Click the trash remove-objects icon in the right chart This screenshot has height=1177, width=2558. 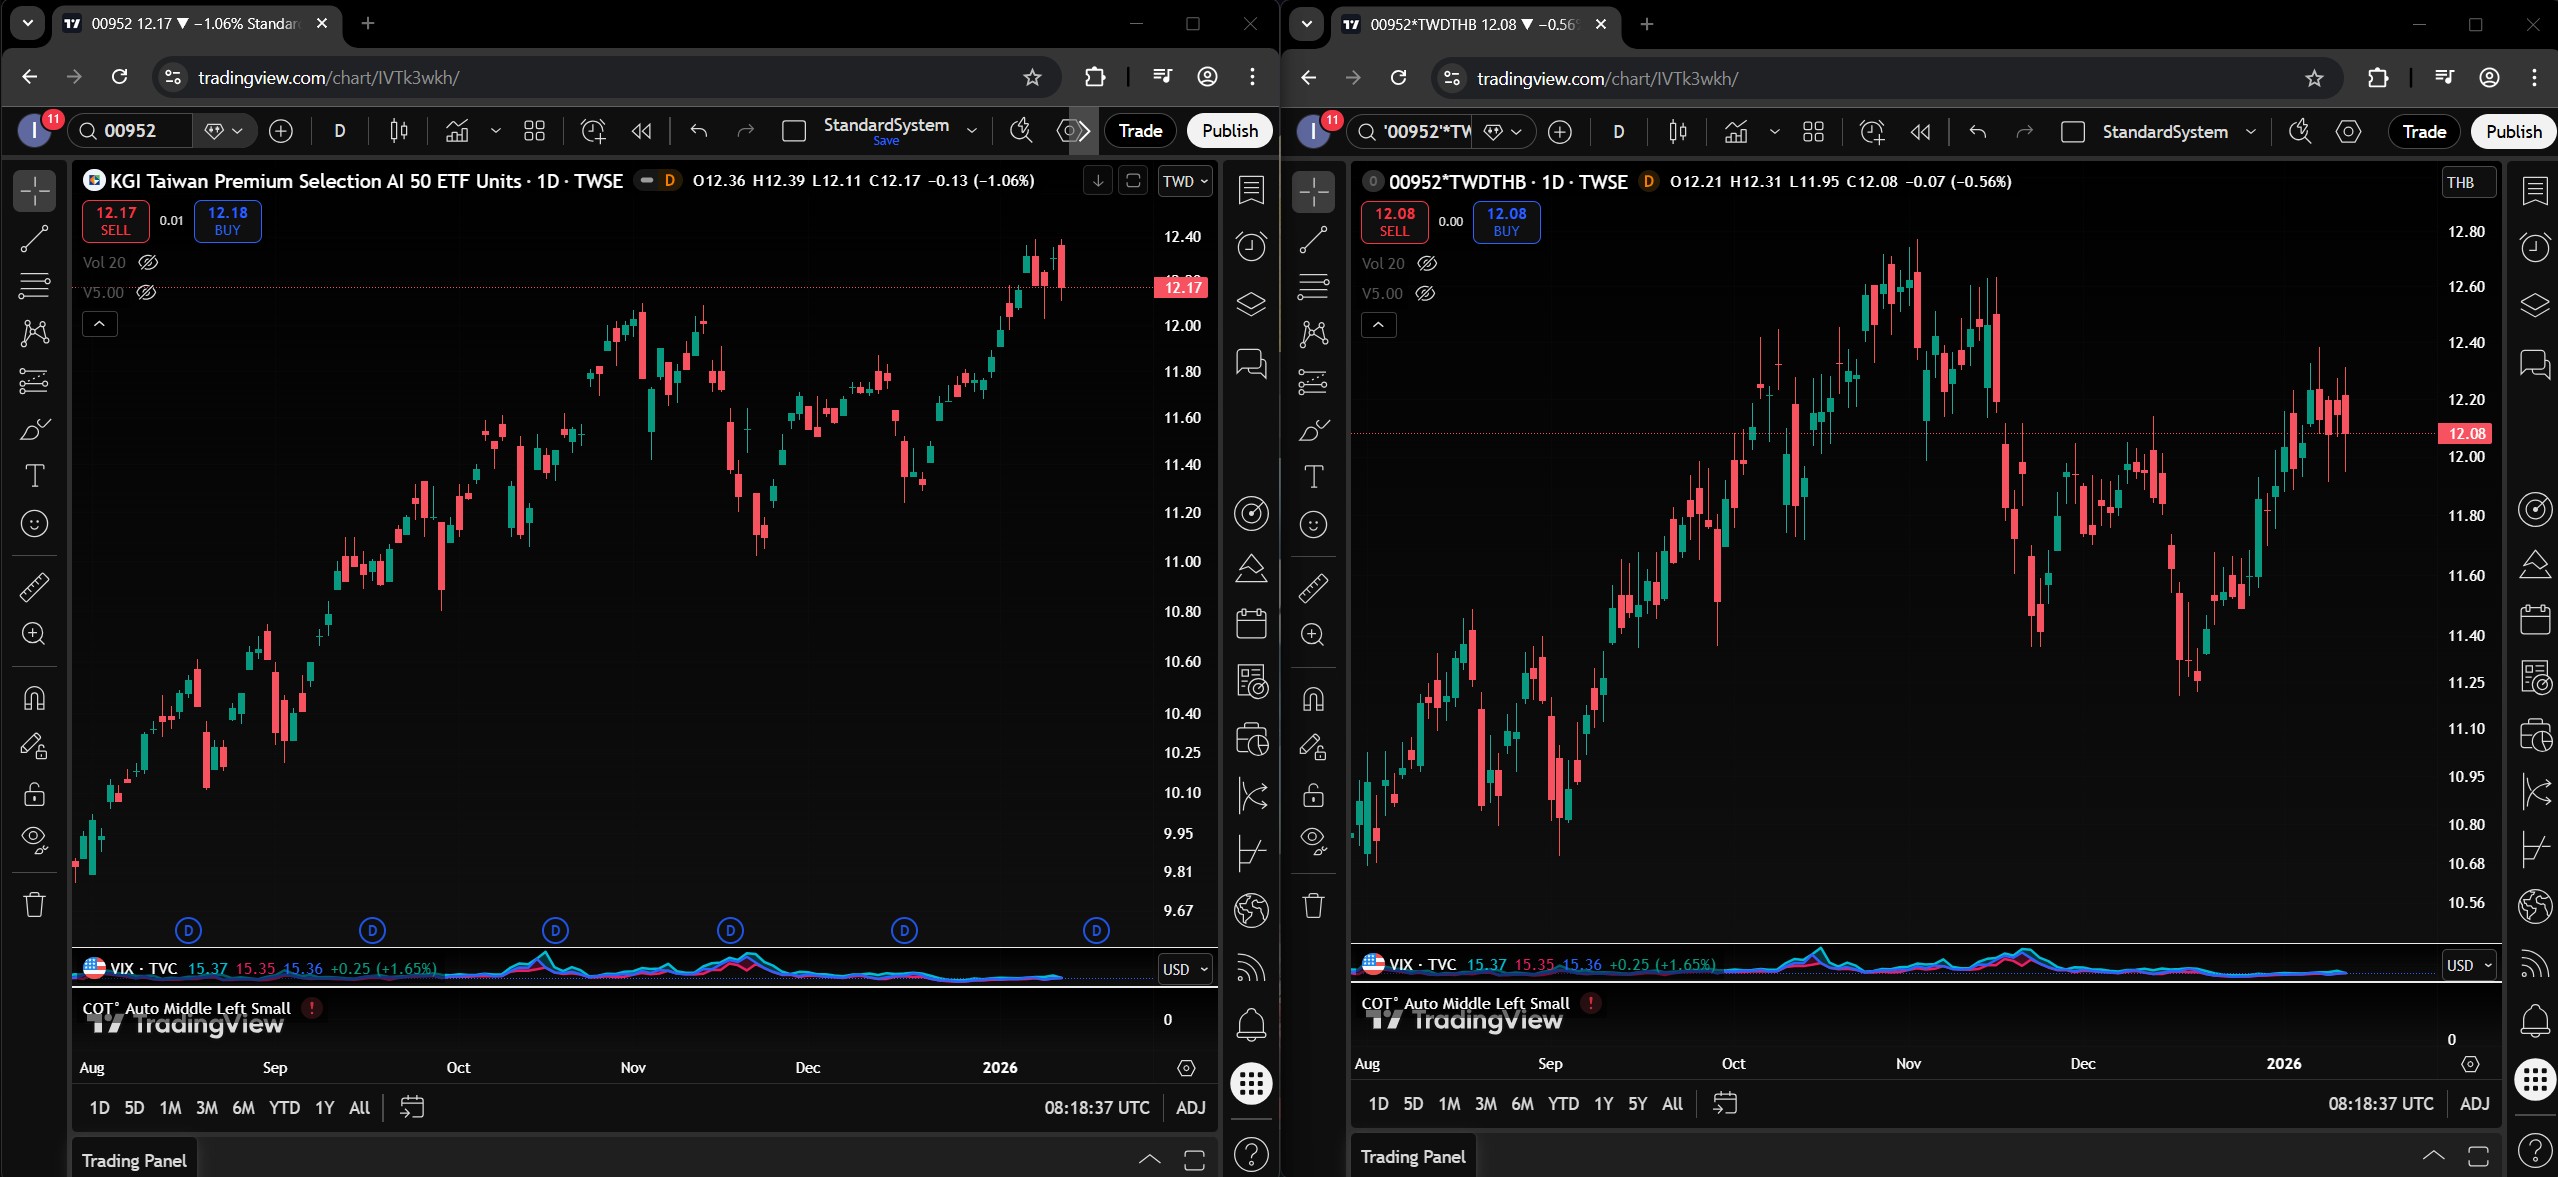point(1313,906)
